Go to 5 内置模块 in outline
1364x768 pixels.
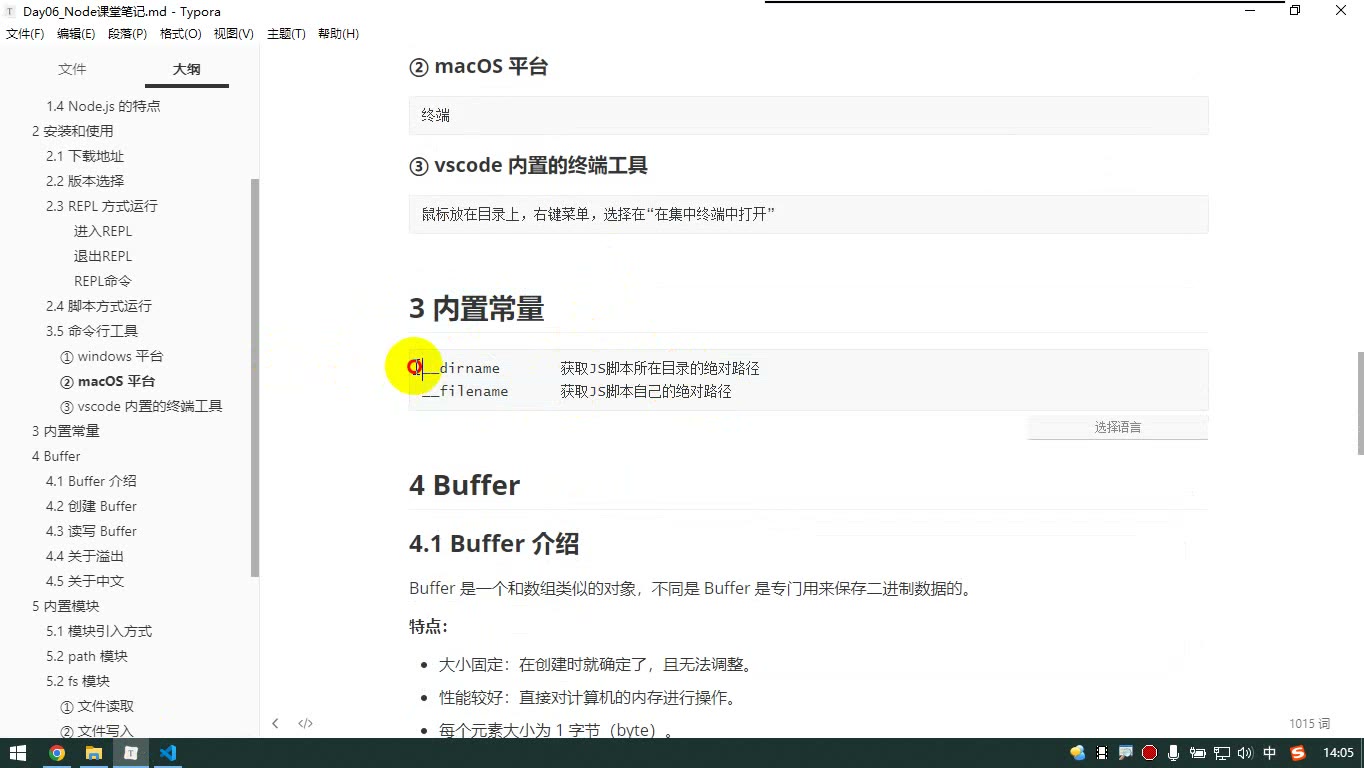coord(66,606)
